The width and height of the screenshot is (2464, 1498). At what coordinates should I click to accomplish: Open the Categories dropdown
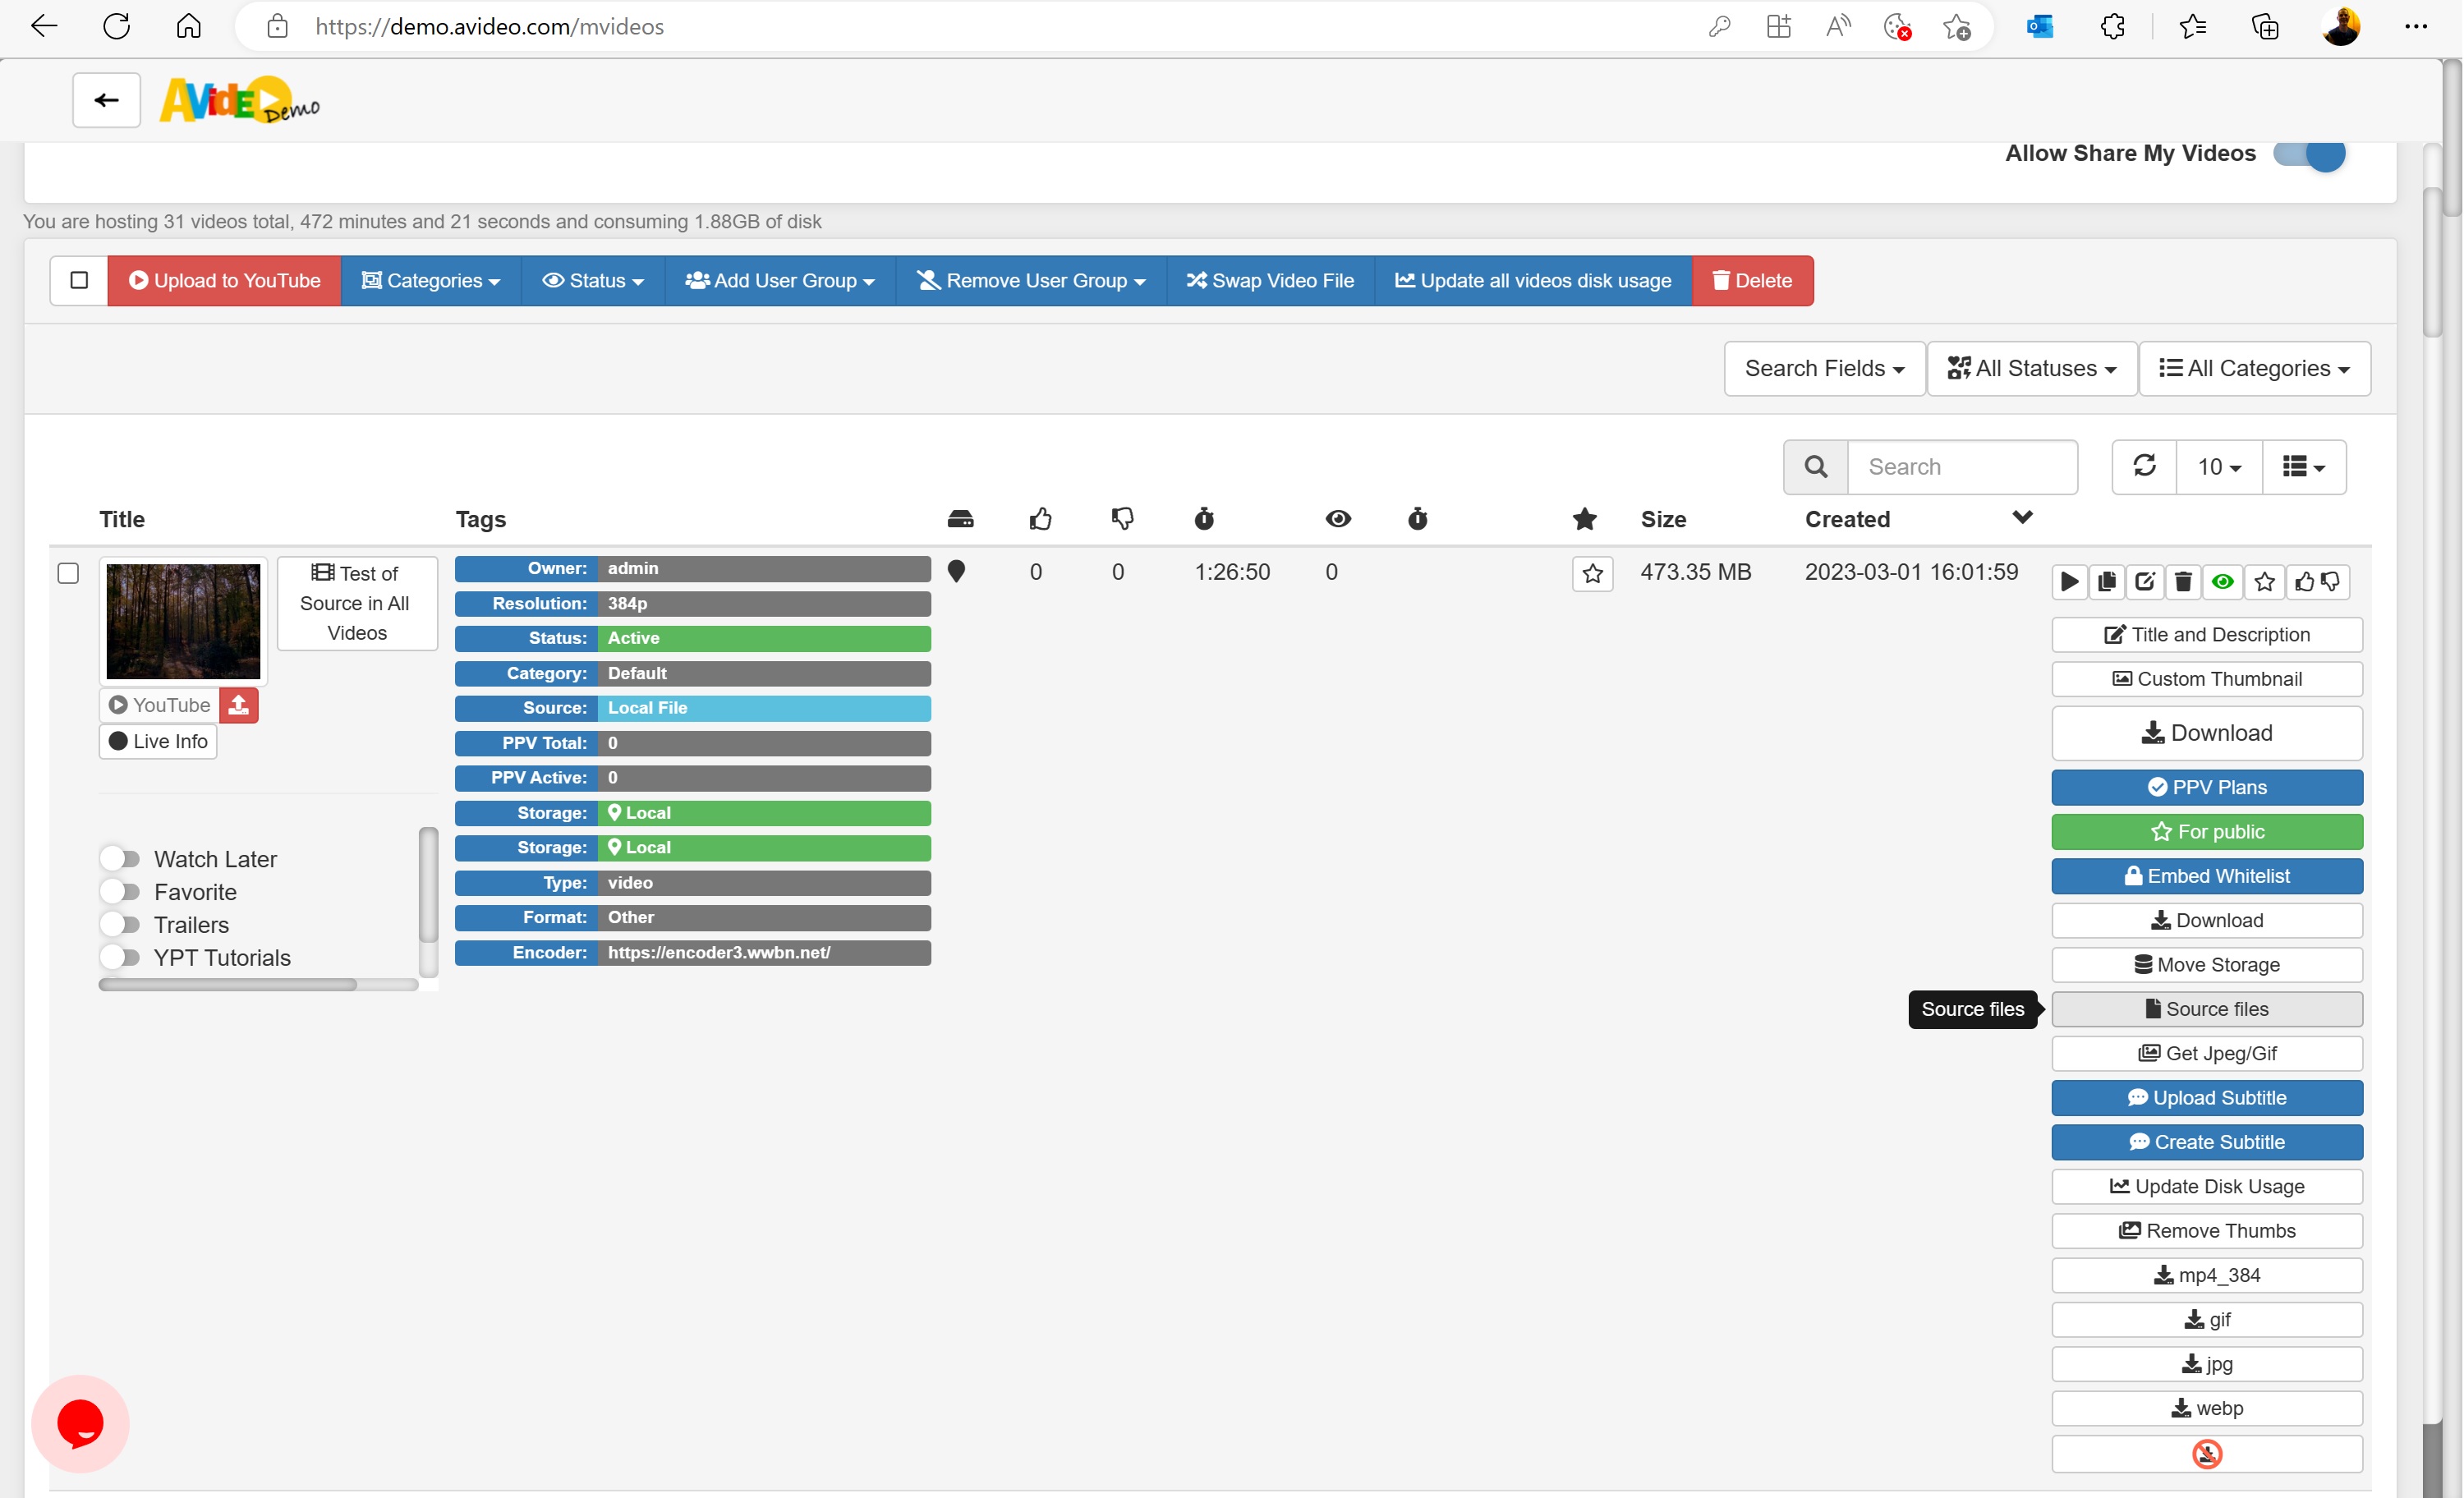tap(431, 280)
